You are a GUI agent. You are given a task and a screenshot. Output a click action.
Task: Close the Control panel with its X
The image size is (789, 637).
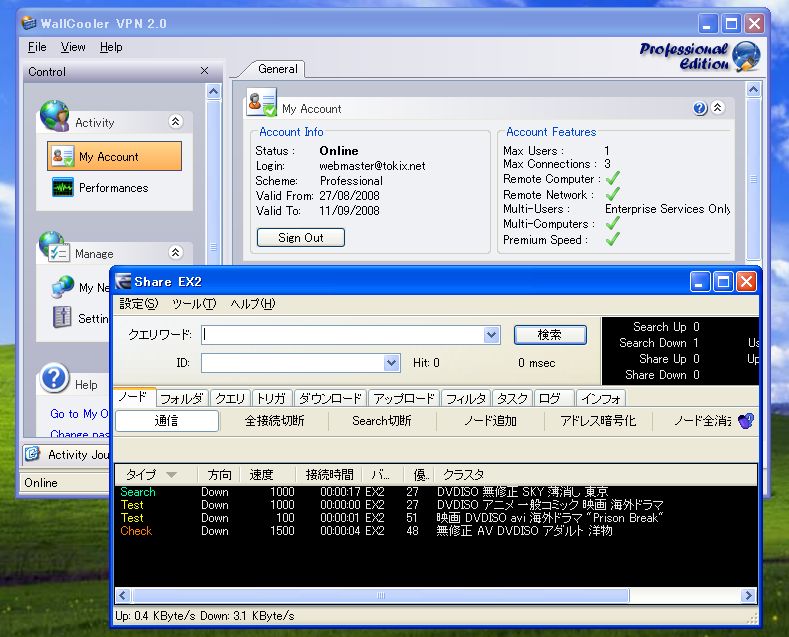click(x=204, y=71)
